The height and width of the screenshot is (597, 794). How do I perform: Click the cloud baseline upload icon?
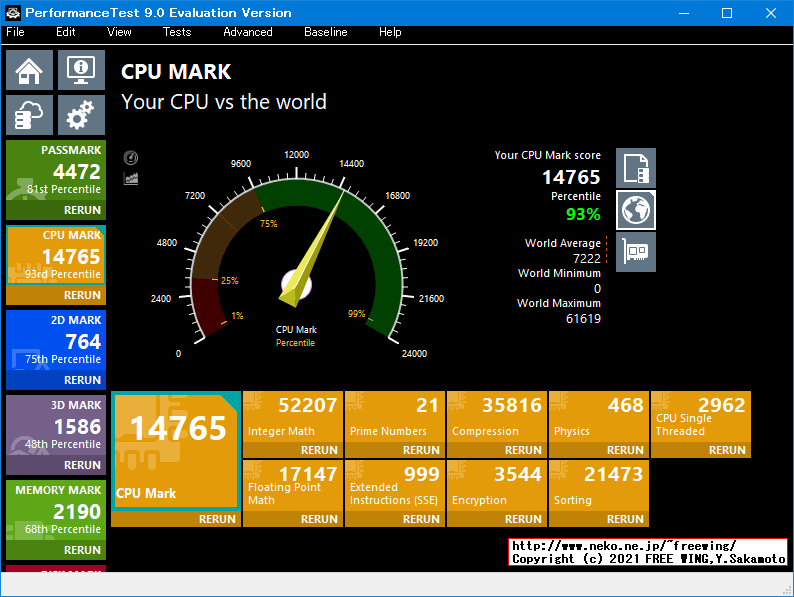coord(30,116)
